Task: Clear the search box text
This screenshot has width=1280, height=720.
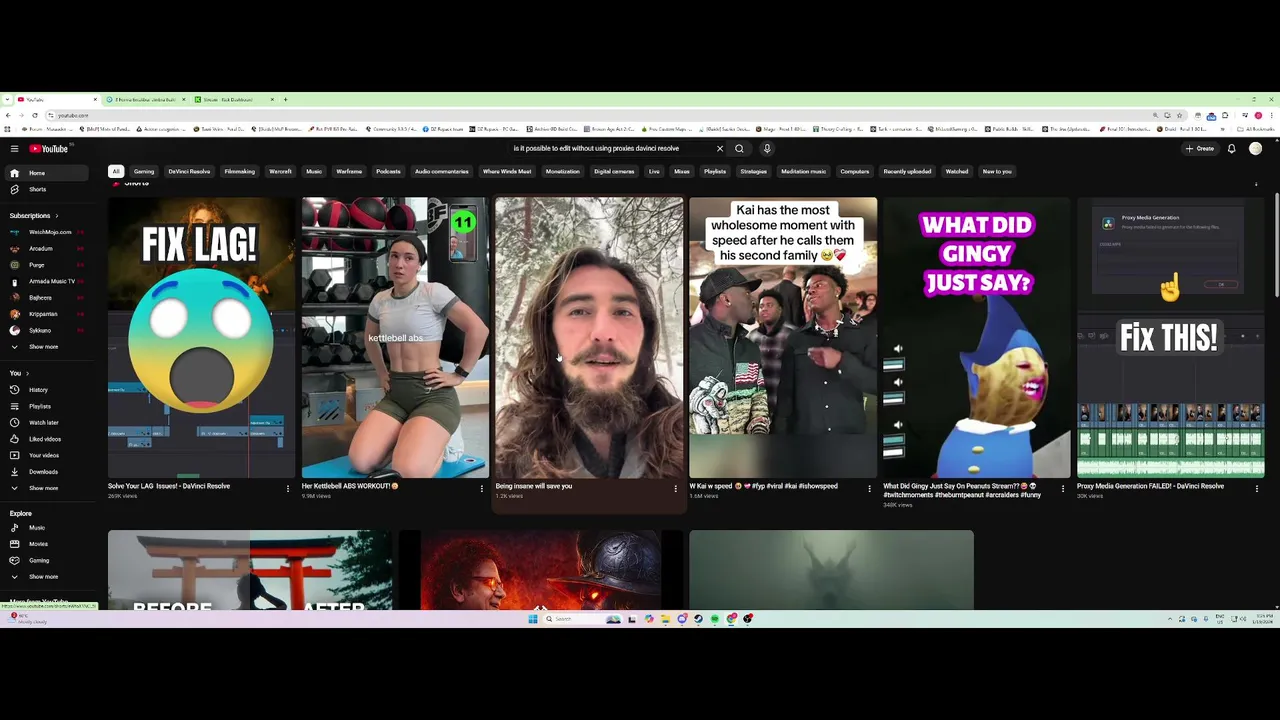Action: point(719,149)
